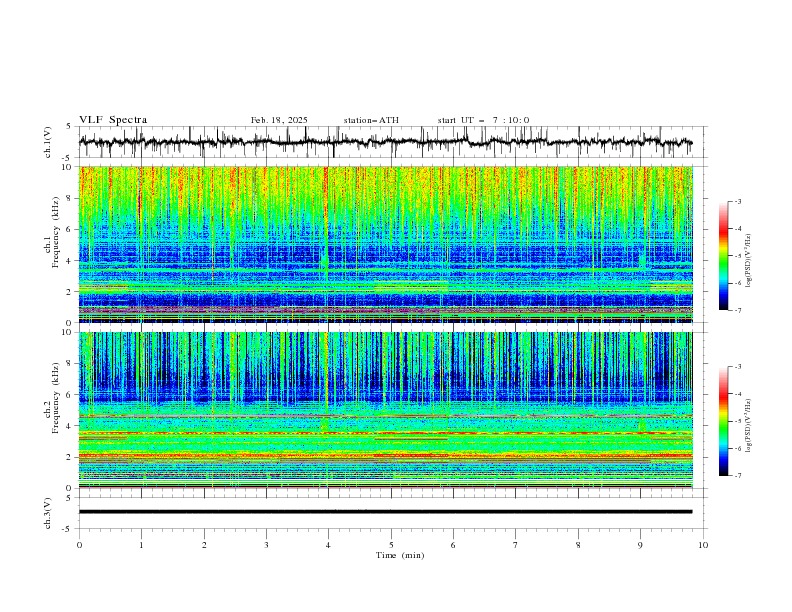Click the ch.2 colorbar "log(PSD)(V²/Hz)" label

749,425
